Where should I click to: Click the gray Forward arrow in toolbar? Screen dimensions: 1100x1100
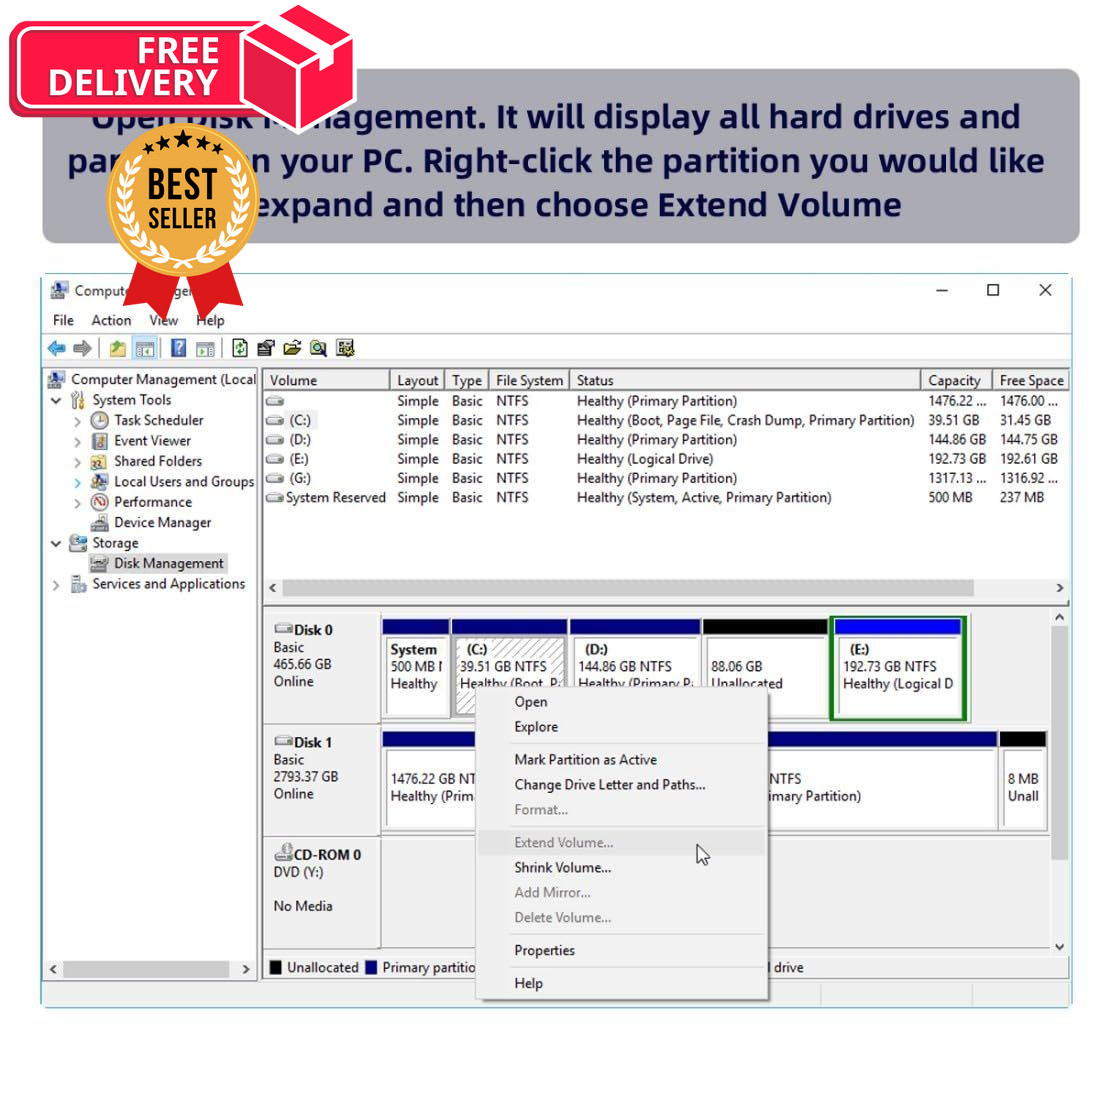[x=83, y=348]
